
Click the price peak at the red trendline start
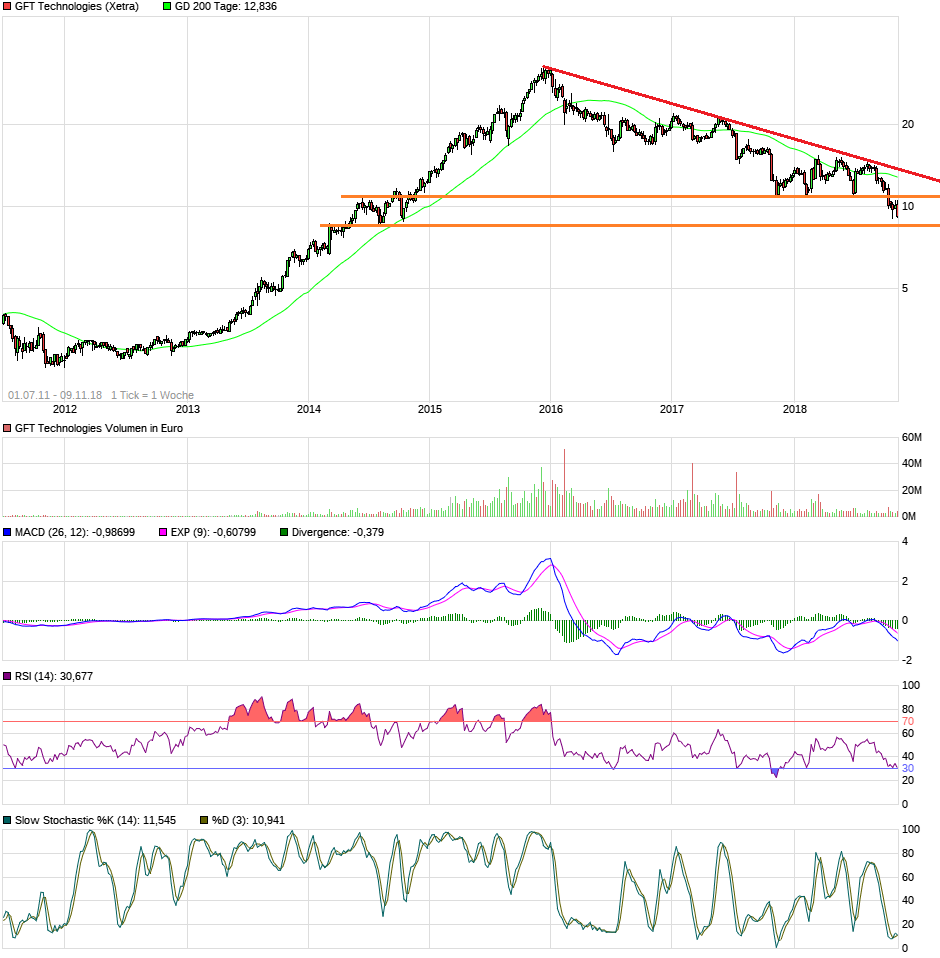(x=545, y=68)
